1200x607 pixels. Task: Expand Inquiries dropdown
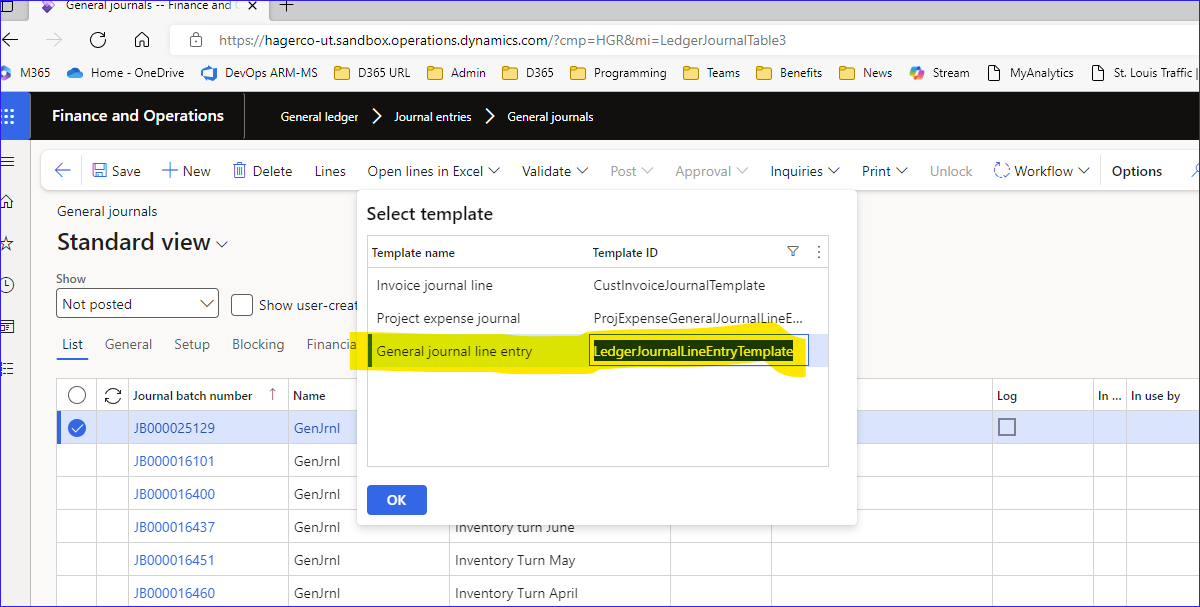coord(805,171)
